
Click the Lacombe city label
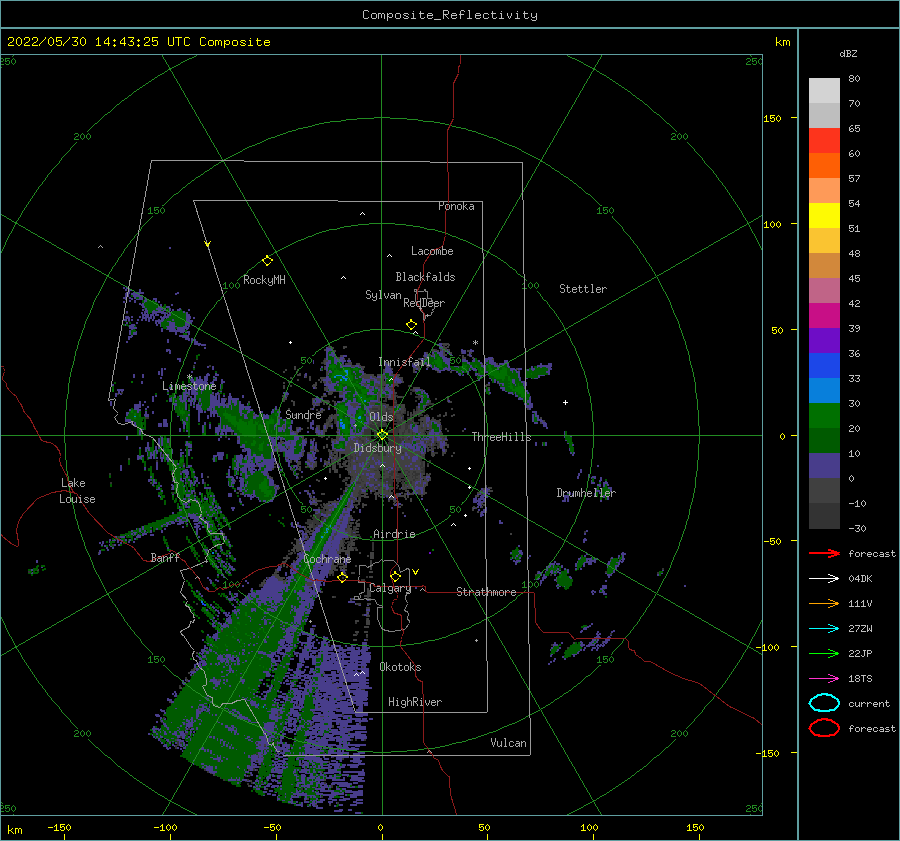coord(432,251)
